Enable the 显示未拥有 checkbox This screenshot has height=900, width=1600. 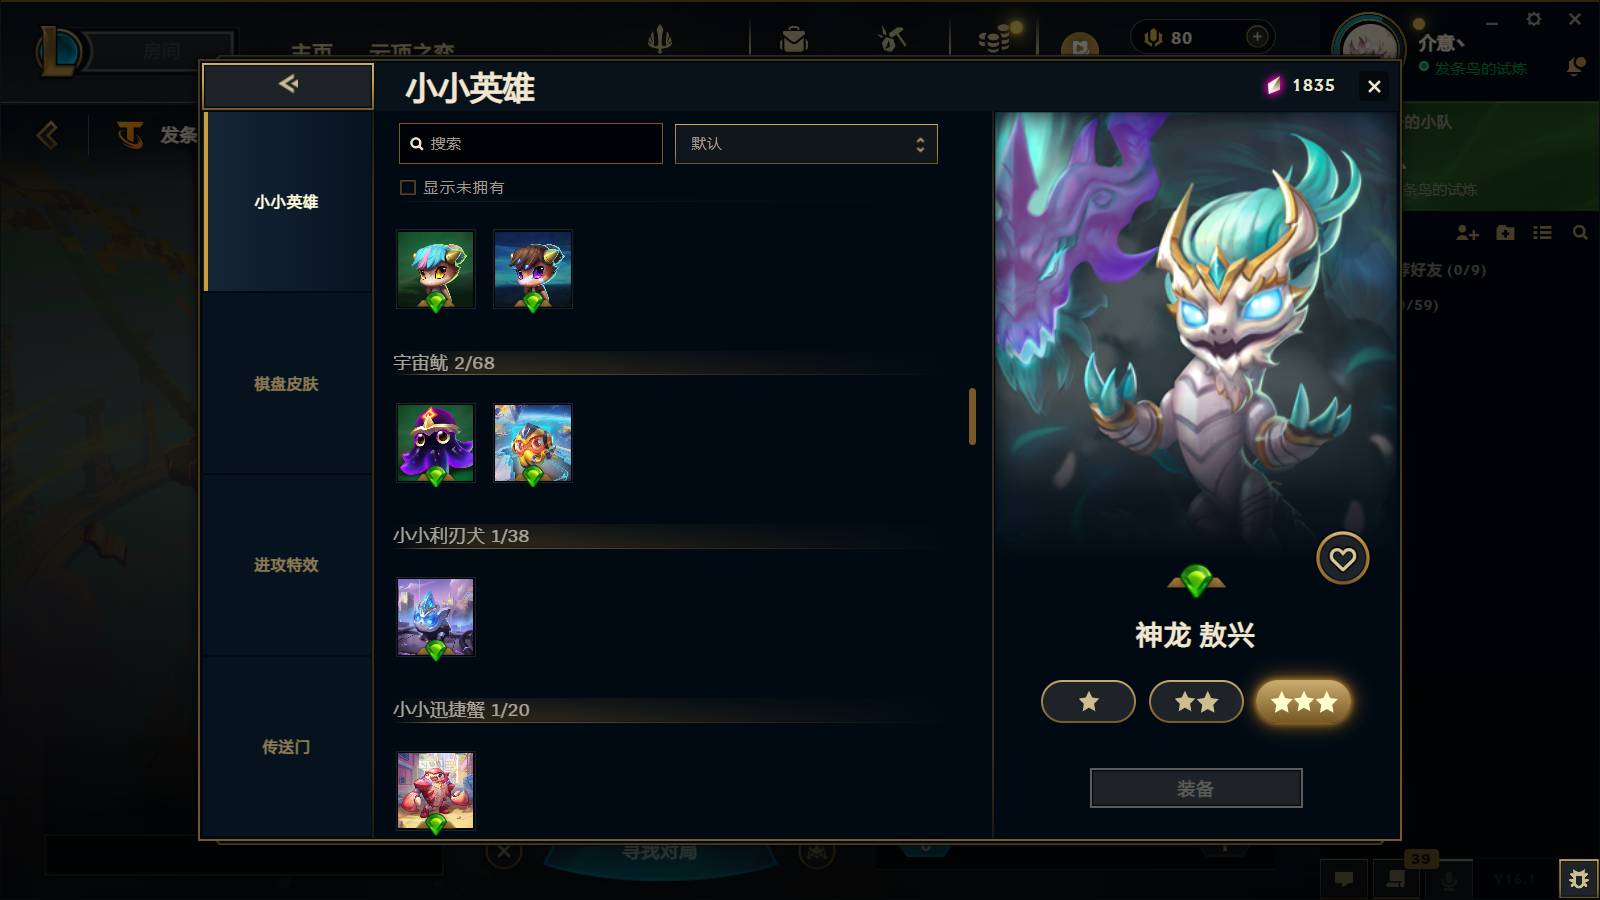pyautogui.click(x=408, y=188)
